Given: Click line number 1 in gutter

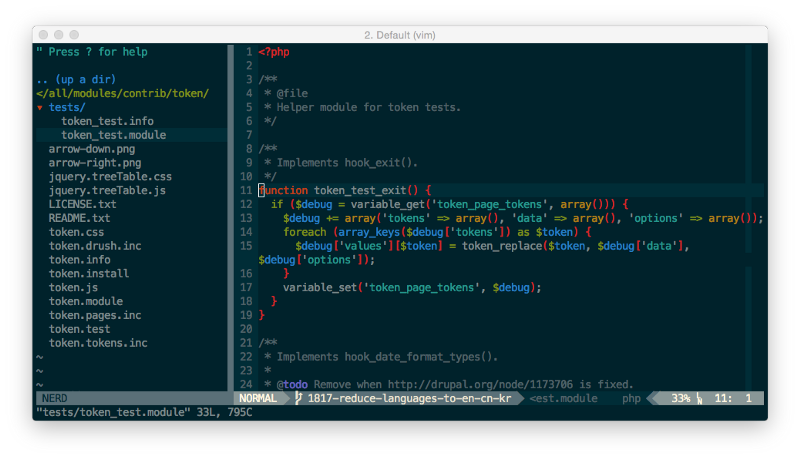Looking at the screenshot, I should click(249, 52).
